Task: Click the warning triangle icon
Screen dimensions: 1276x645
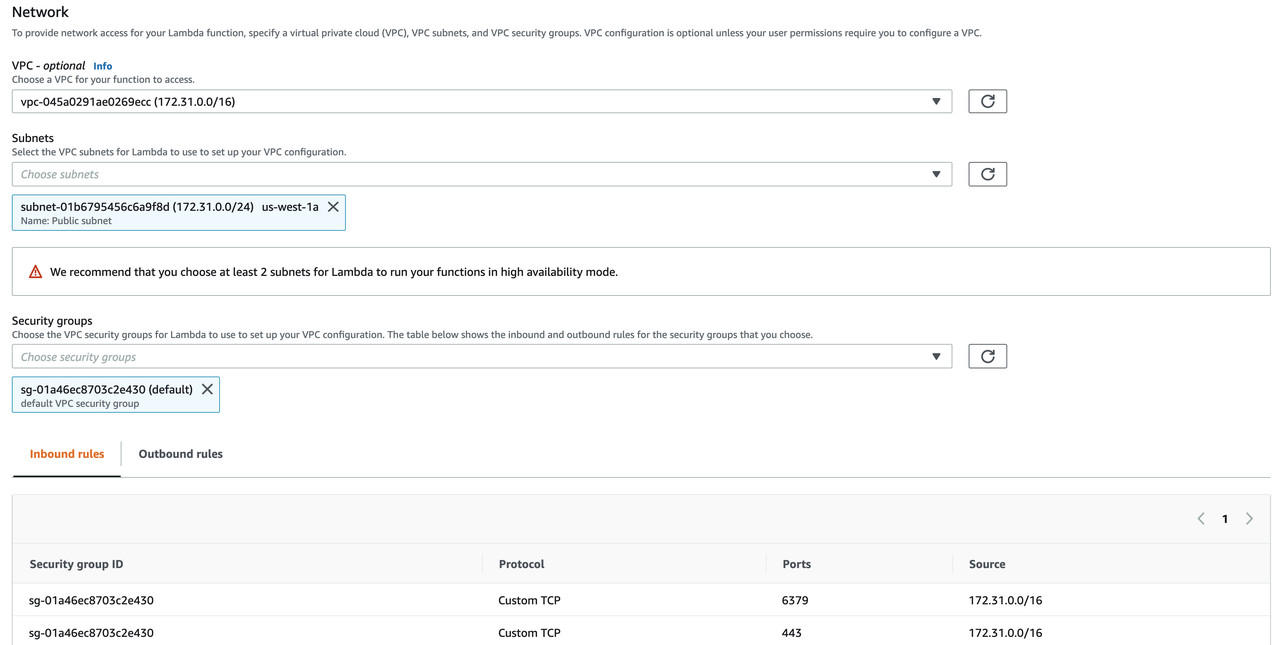Action: 35,270
